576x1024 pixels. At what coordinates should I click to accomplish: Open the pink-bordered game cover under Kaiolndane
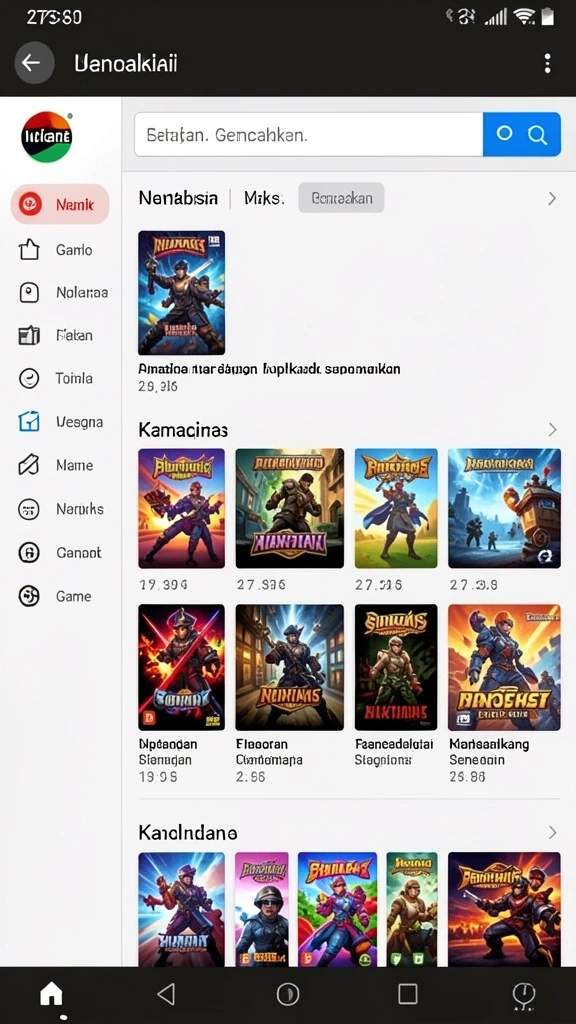261,909
